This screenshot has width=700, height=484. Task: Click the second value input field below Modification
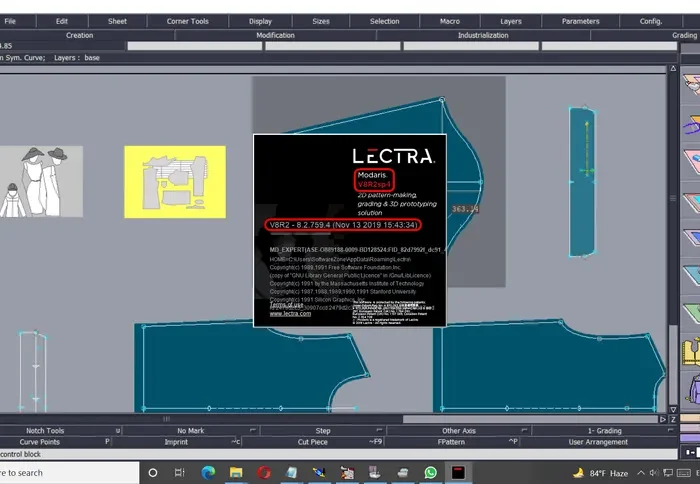click(333, 46)
